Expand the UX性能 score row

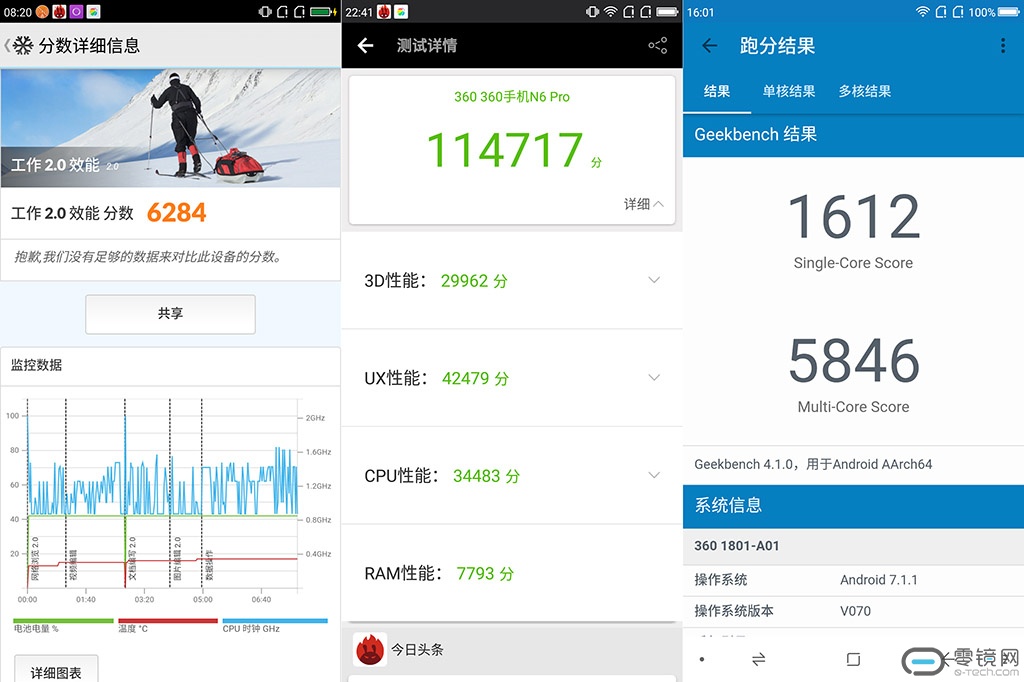click(654, 378)
